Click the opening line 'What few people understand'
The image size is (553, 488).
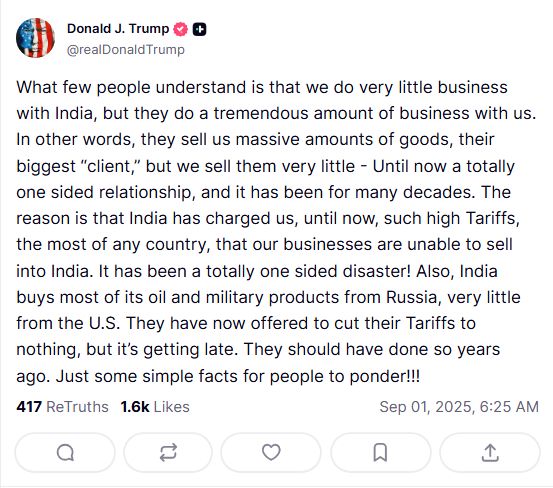click(x=131, y=87)
